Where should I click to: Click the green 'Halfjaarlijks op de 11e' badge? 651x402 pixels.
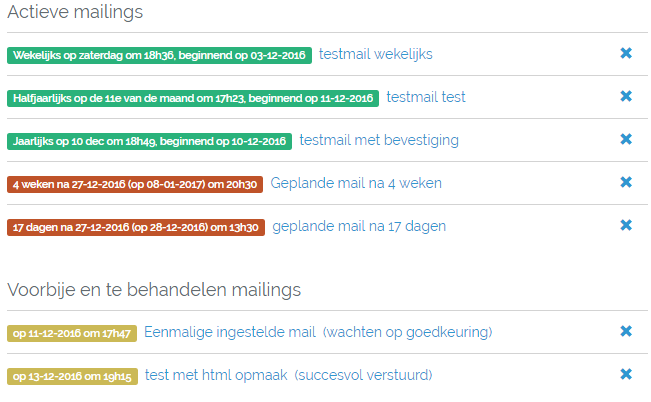[x=193, y=98]
